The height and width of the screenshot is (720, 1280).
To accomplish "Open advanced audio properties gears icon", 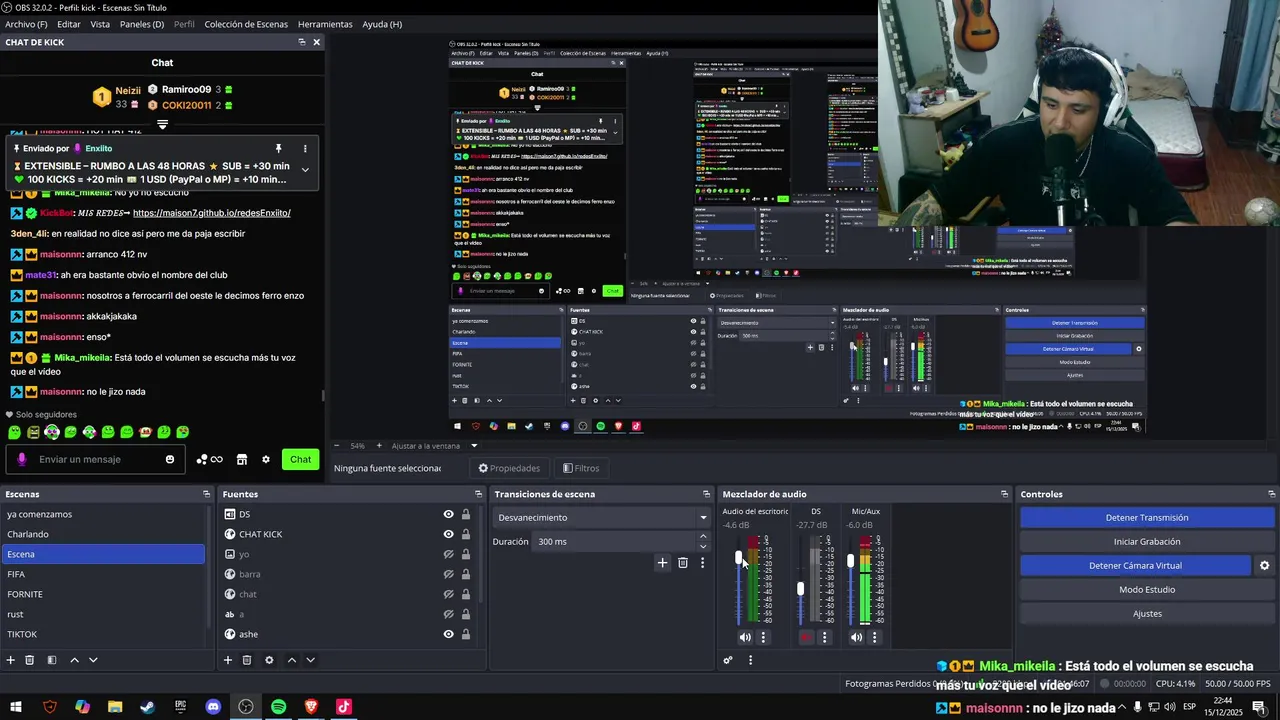I will 728,660.
